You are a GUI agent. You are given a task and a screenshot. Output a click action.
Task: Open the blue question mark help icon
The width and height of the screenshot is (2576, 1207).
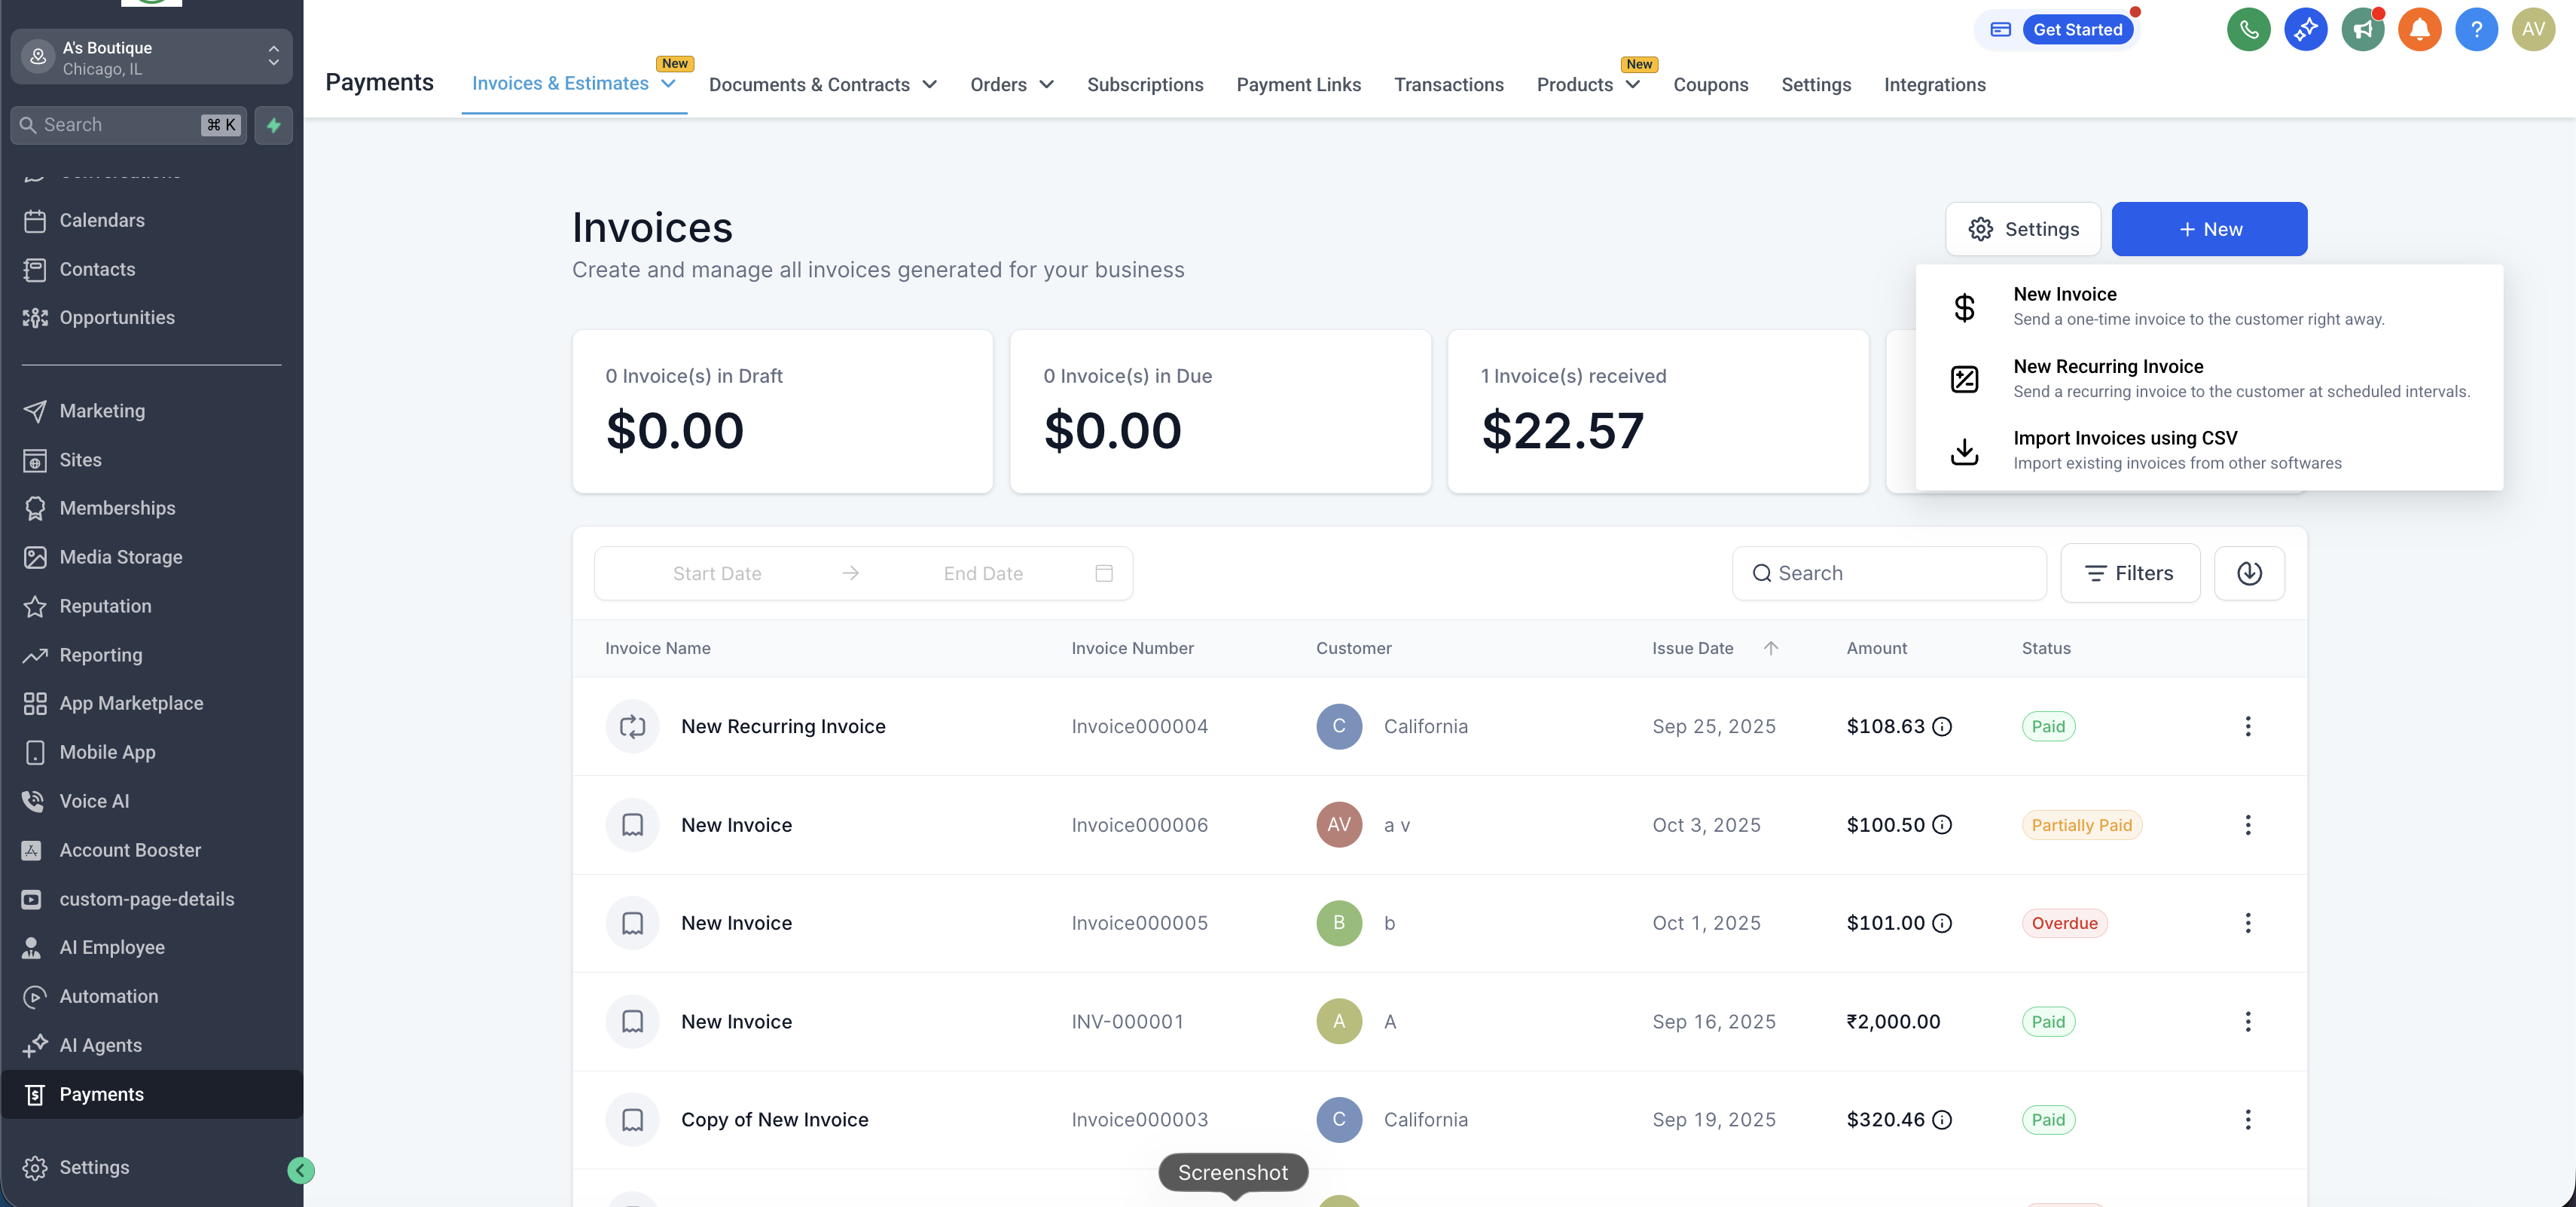(2476, 30)
